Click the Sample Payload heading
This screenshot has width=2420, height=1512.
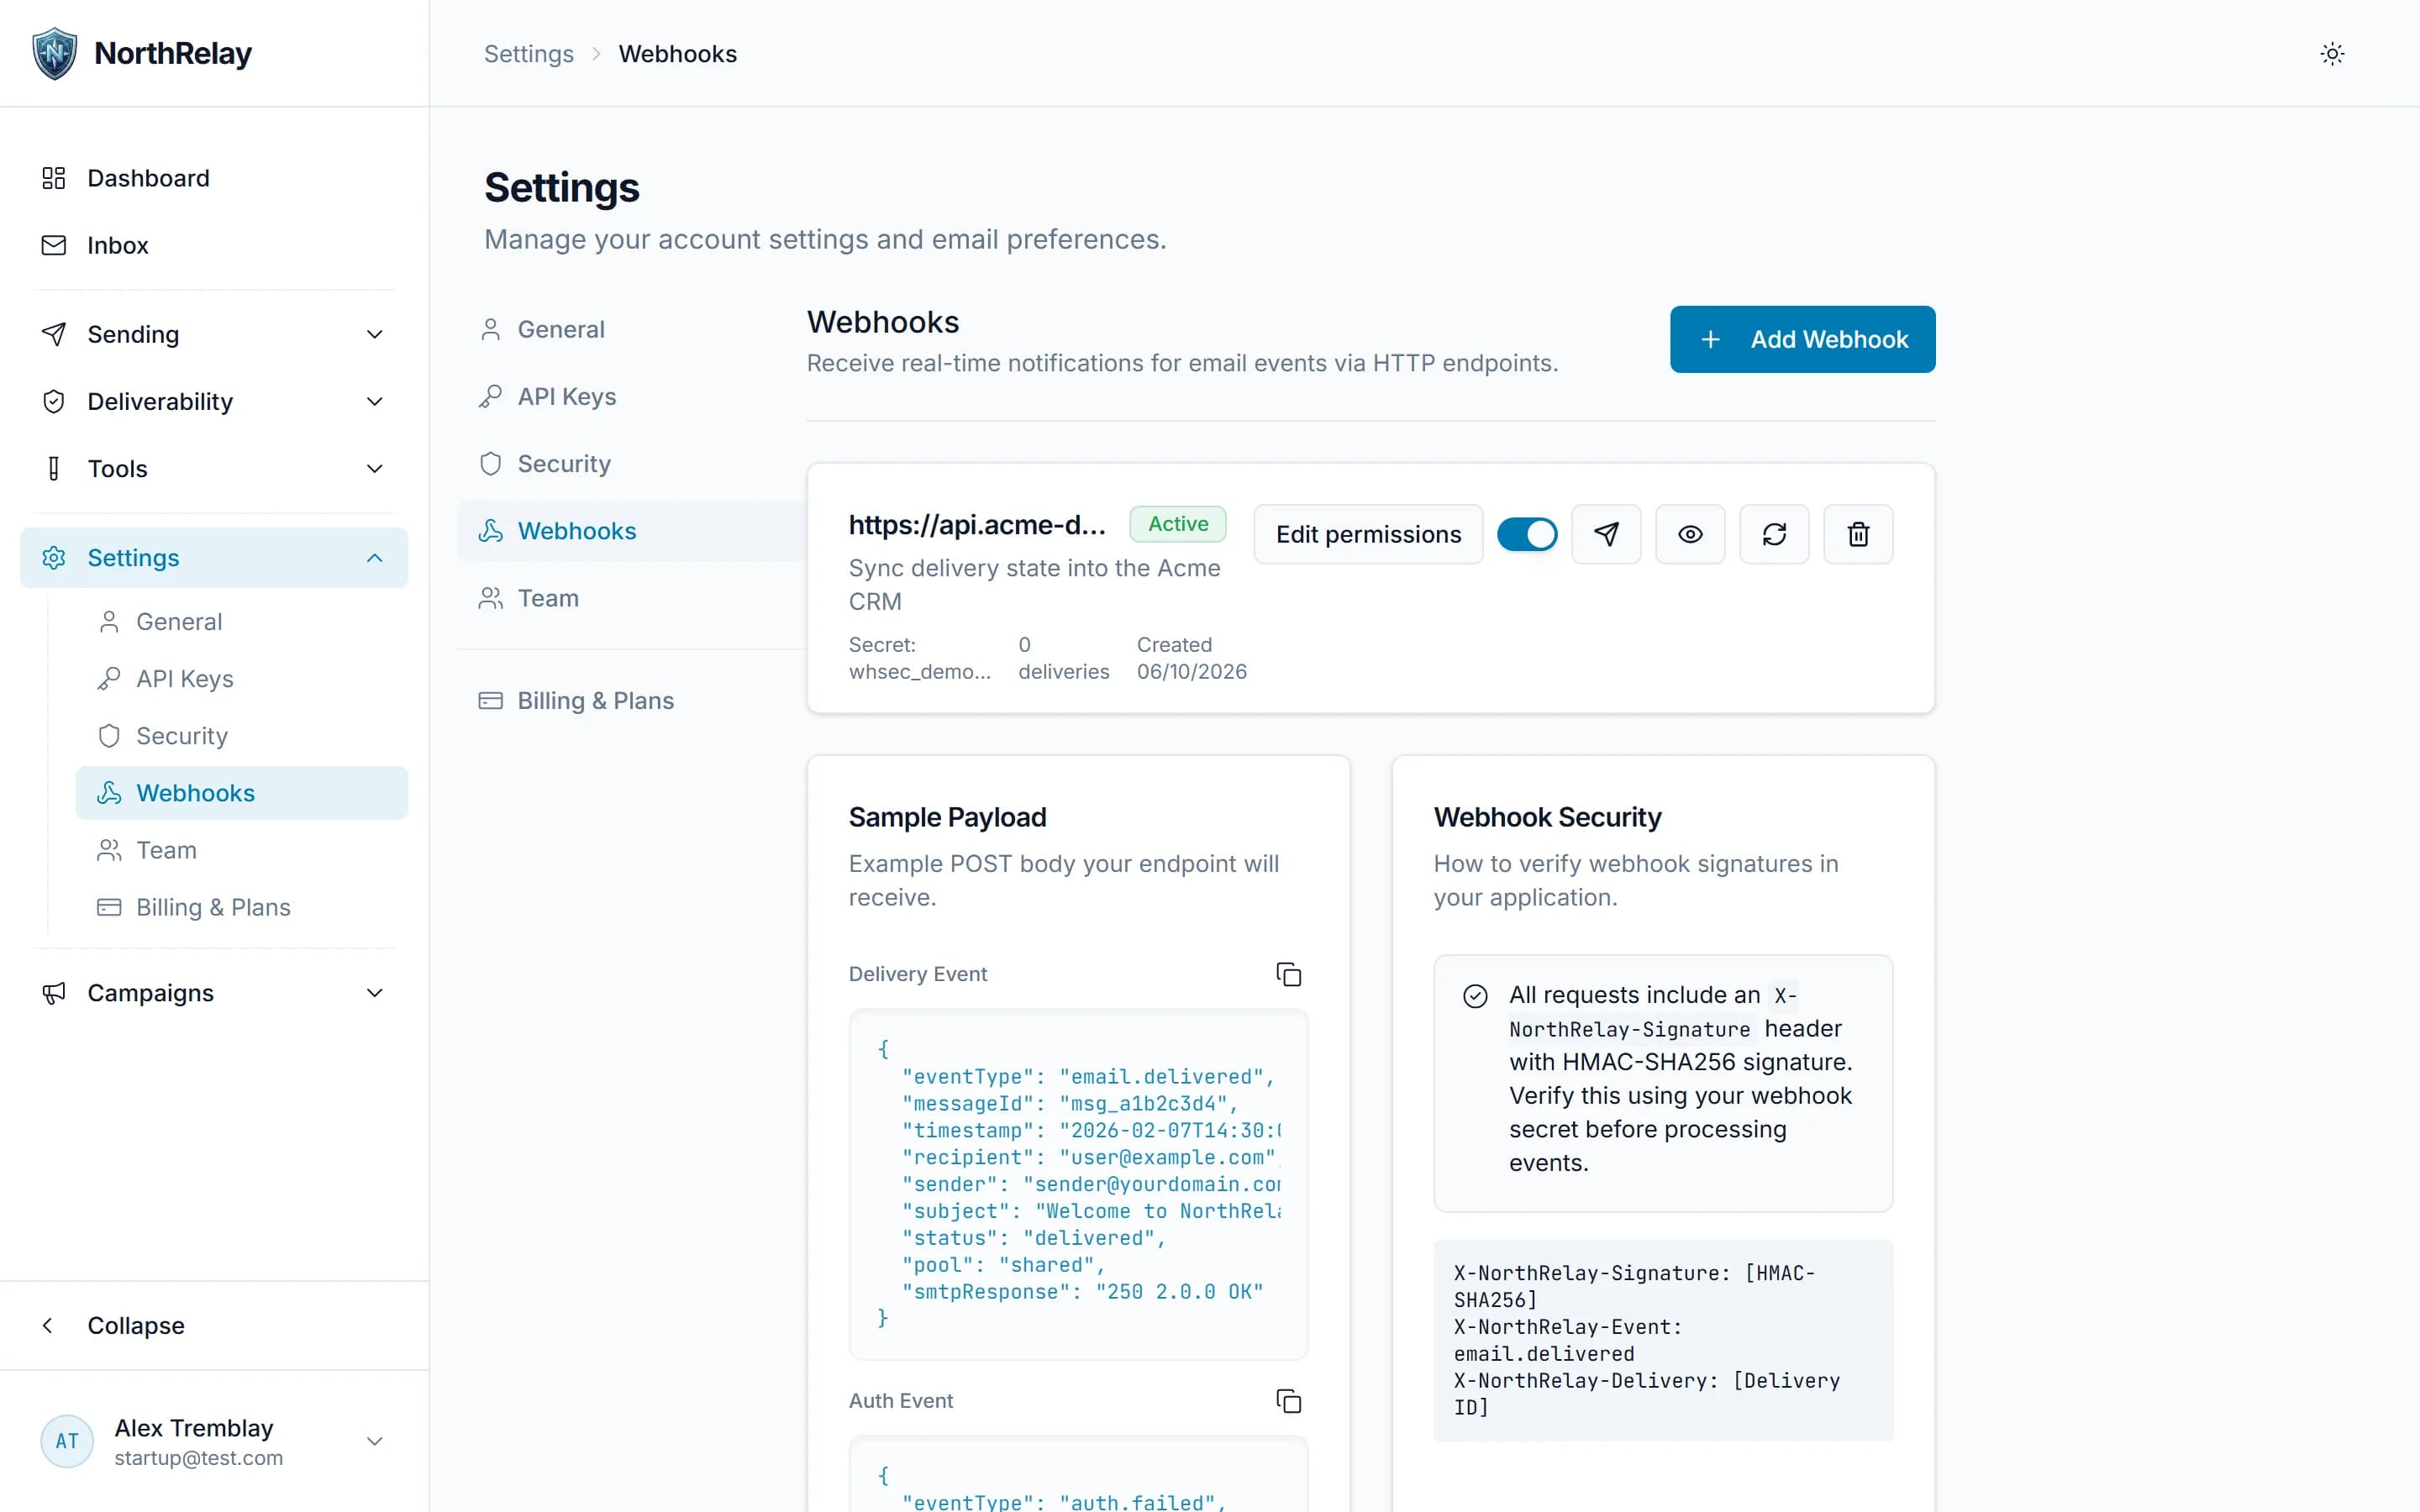(947, 817)
